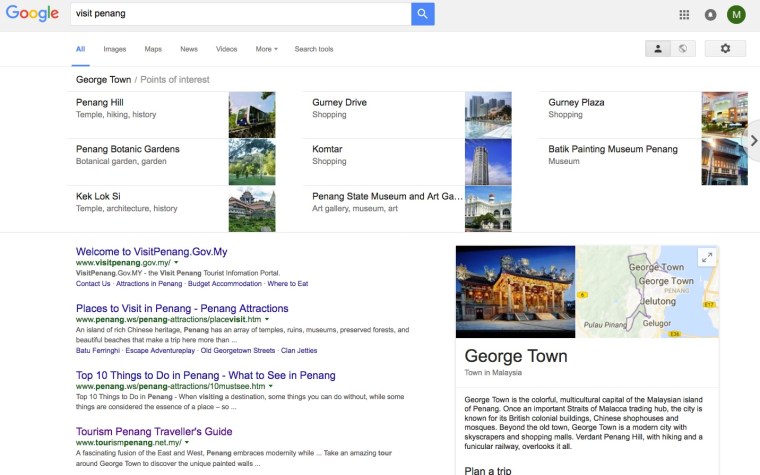The image size is (760, 475).
Task: Click the George Town knowledge panel heading
Action: pos(516,356)
